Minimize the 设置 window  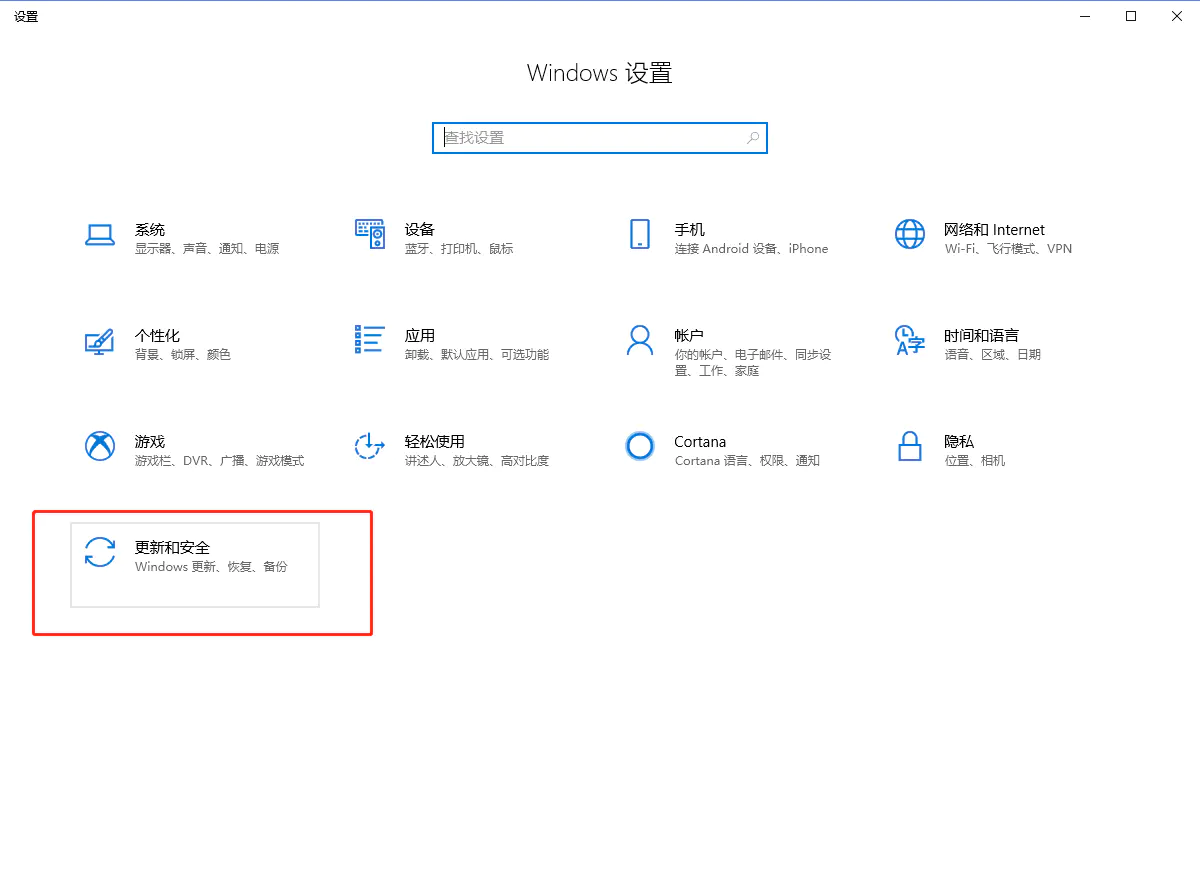click(1085, 16)
